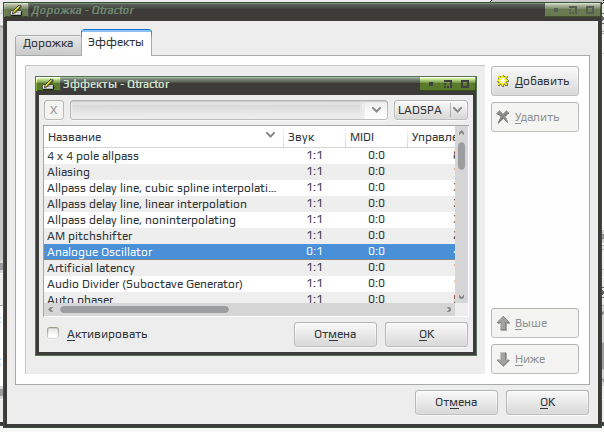Click the Удалить cross icon
This screenshot has width=604, height=432.
click(503, 117)
